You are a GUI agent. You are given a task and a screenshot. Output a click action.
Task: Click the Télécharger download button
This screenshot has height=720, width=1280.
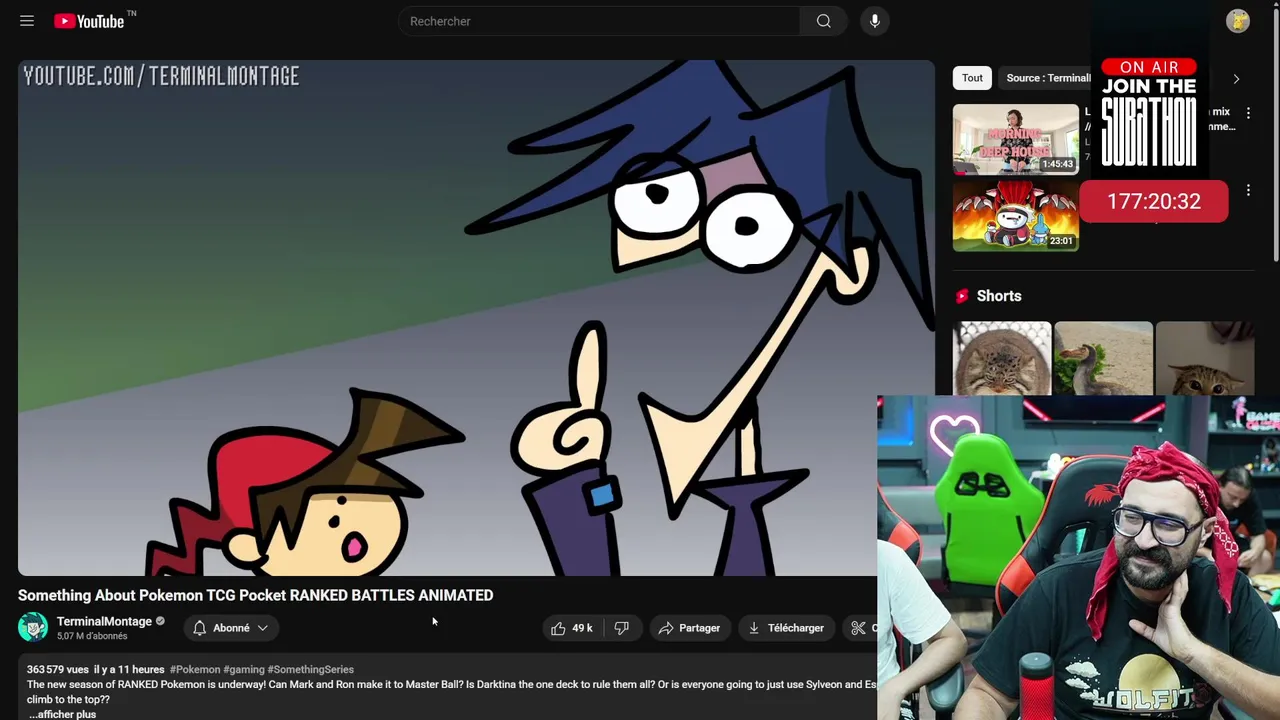click(x=786, y=628)
